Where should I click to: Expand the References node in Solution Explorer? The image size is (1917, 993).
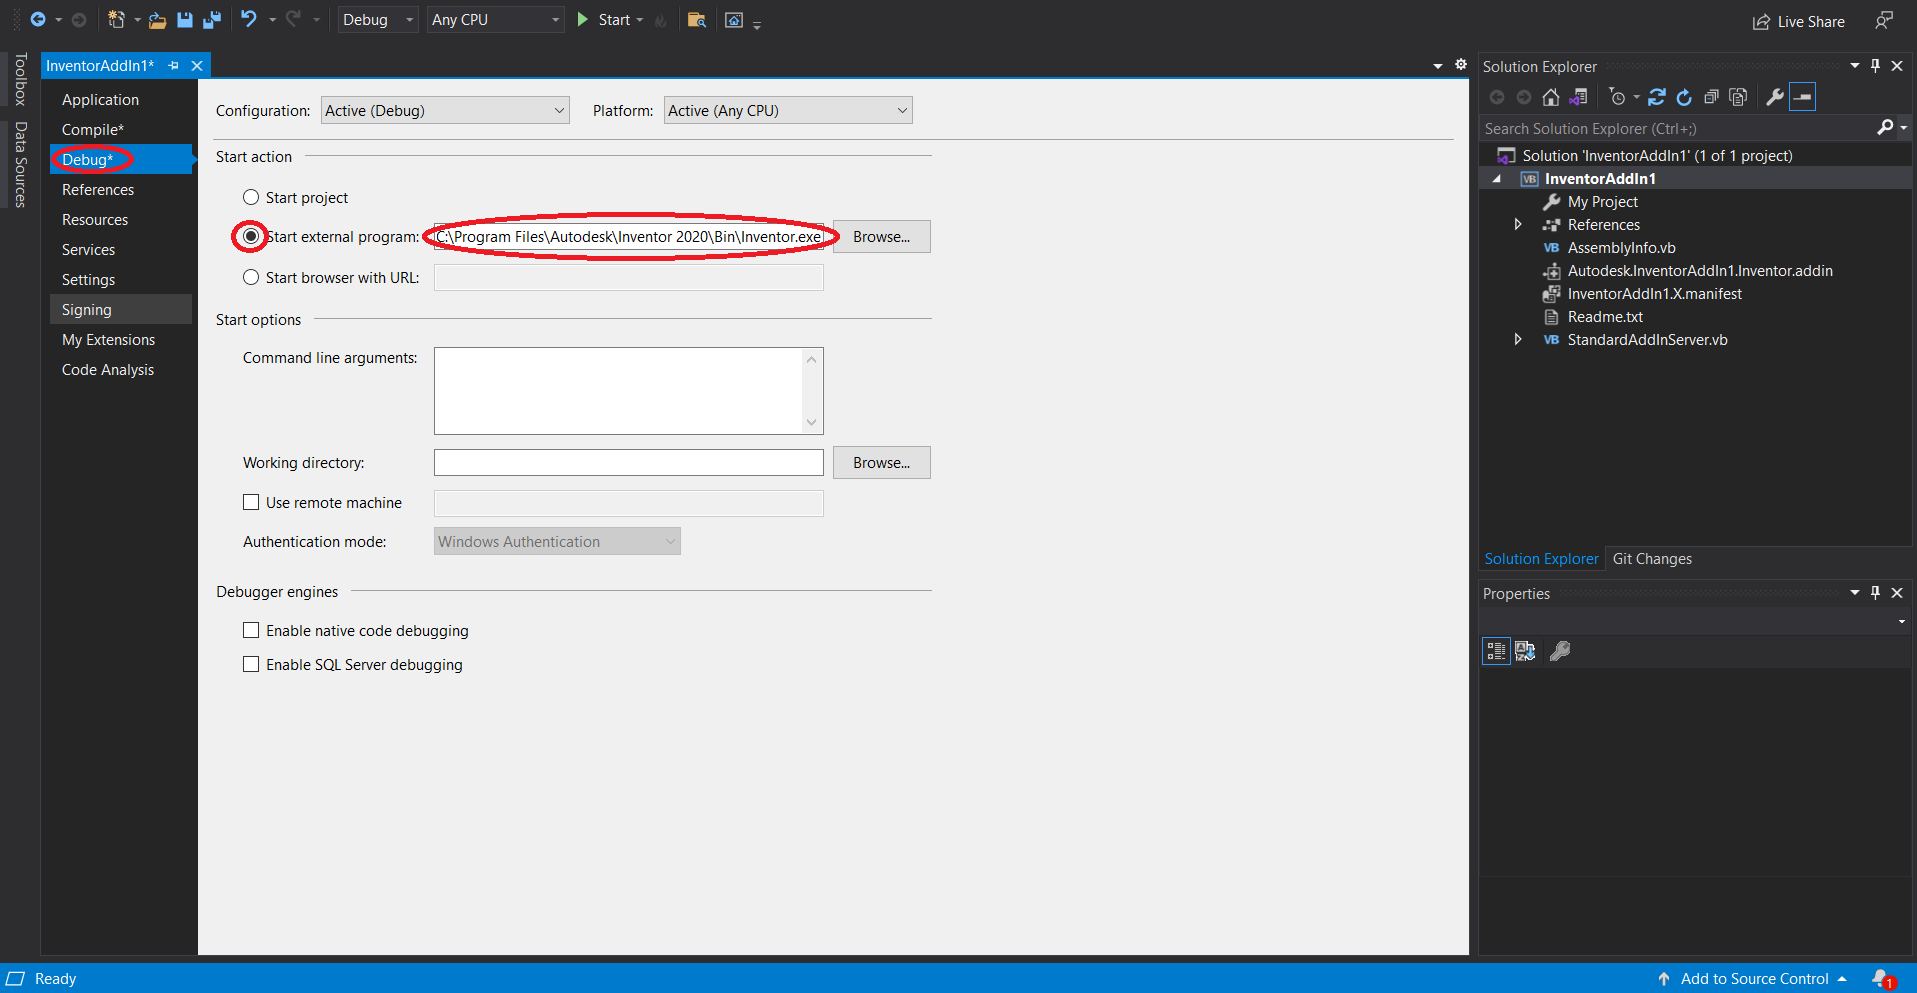click(1517, 224)
